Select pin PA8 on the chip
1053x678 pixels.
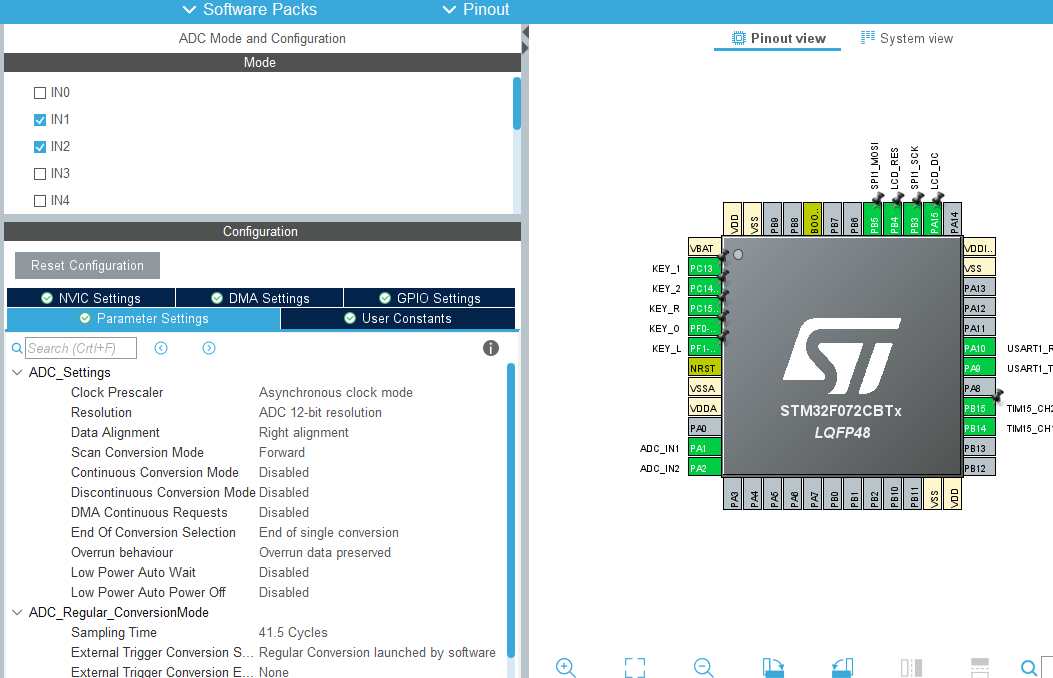(x=979, y=388)
